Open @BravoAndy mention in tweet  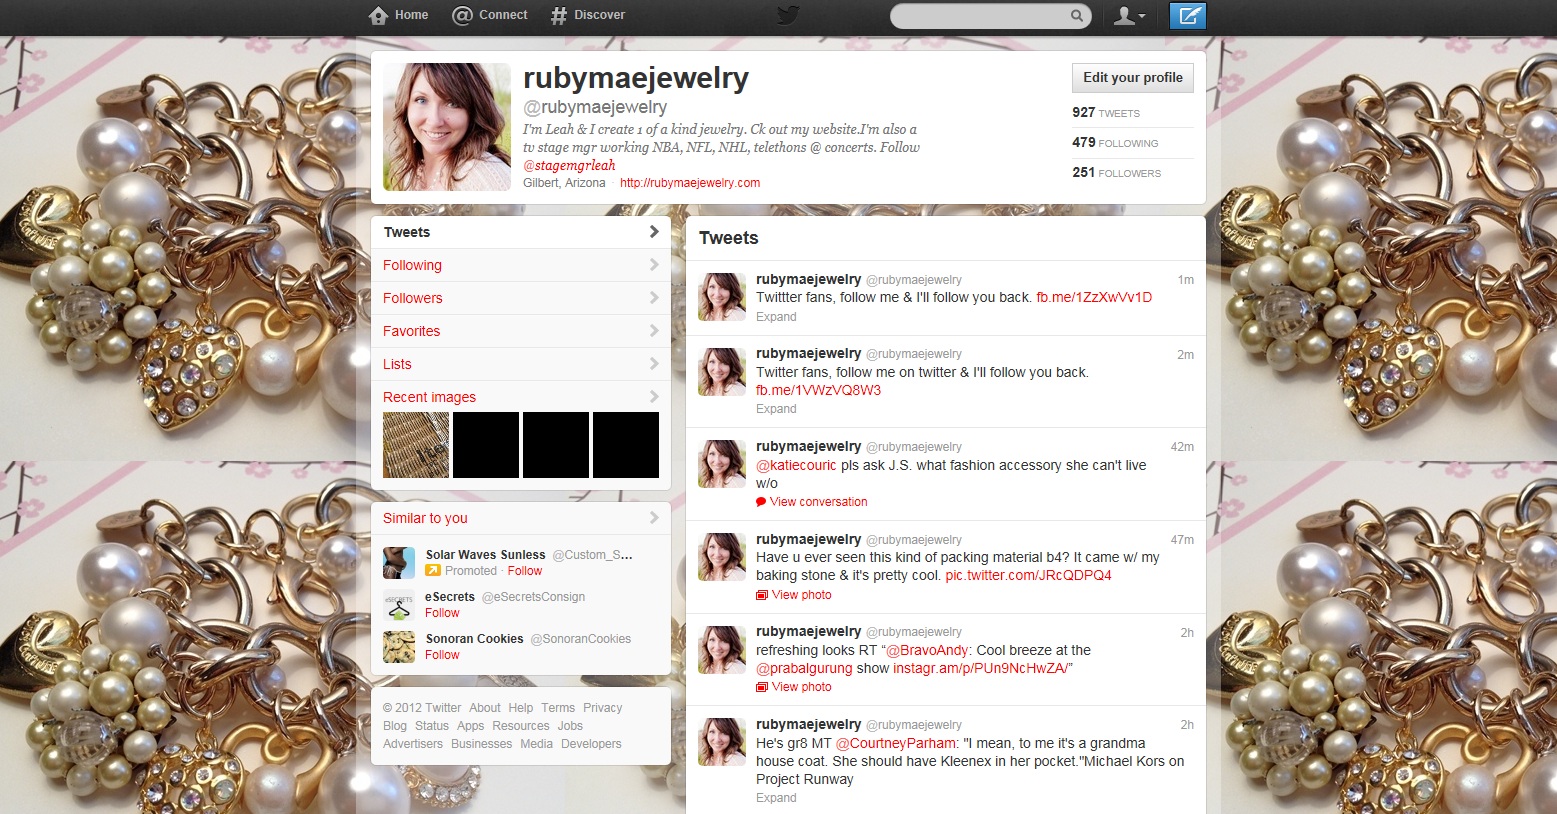pyautogui.click(x=926, y=650)
